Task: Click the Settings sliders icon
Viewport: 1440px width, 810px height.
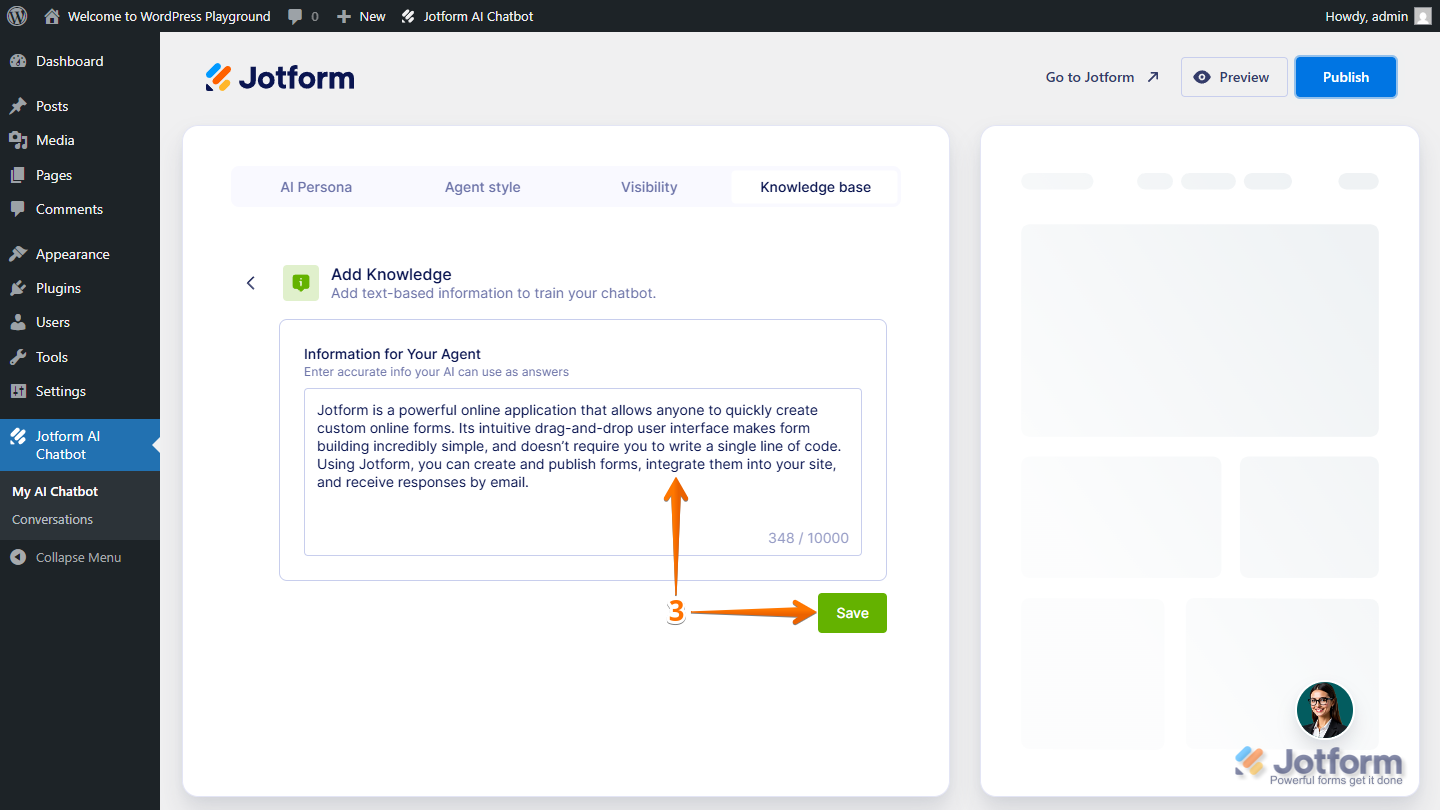Action: [x=18, y=391]
